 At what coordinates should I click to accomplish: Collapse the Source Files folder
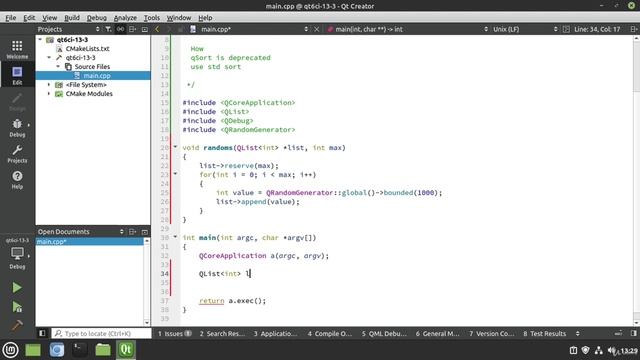(x=58, y=67)
